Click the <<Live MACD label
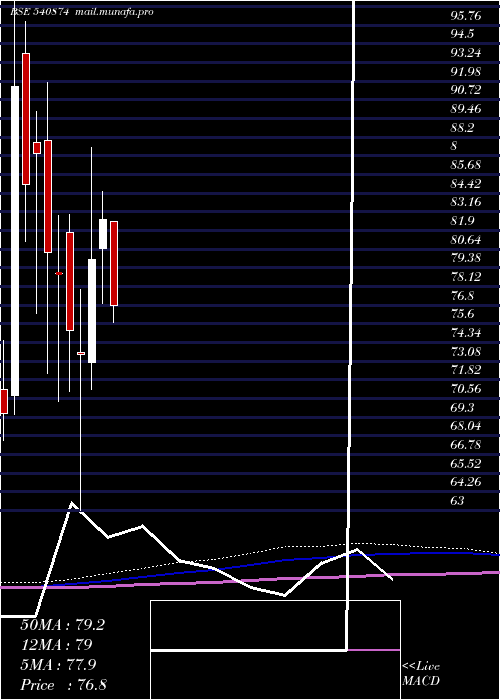 pyautogui.click(x=421, y=674)
